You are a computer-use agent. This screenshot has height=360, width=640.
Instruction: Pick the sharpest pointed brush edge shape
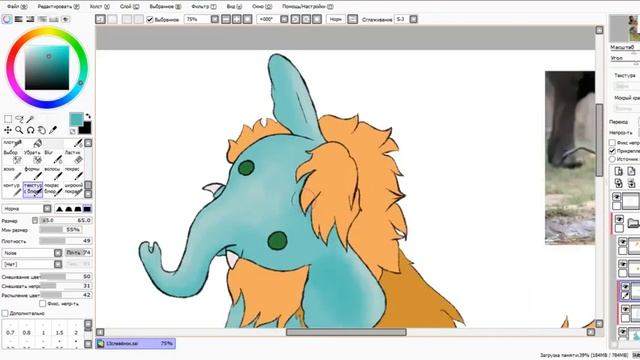point(60,209)
